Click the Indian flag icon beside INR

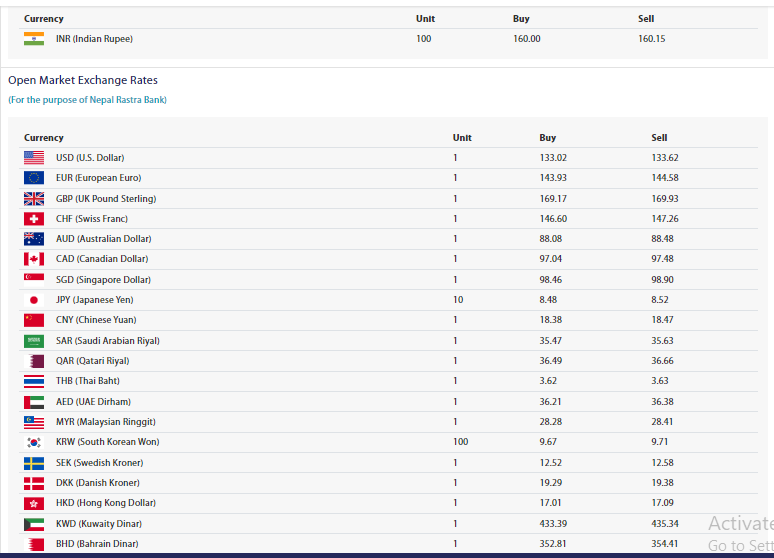coord(34,39)
